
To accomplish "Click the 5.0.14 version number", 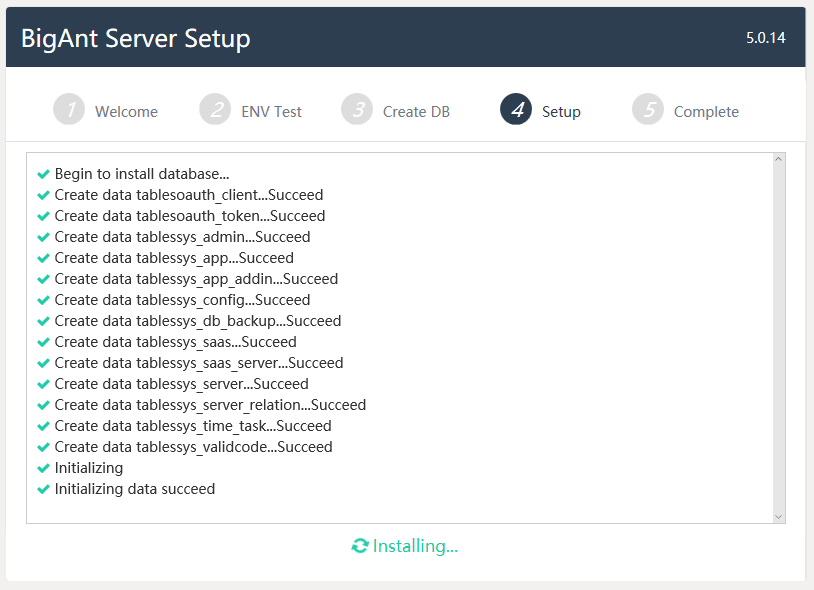I will [766, 38].
